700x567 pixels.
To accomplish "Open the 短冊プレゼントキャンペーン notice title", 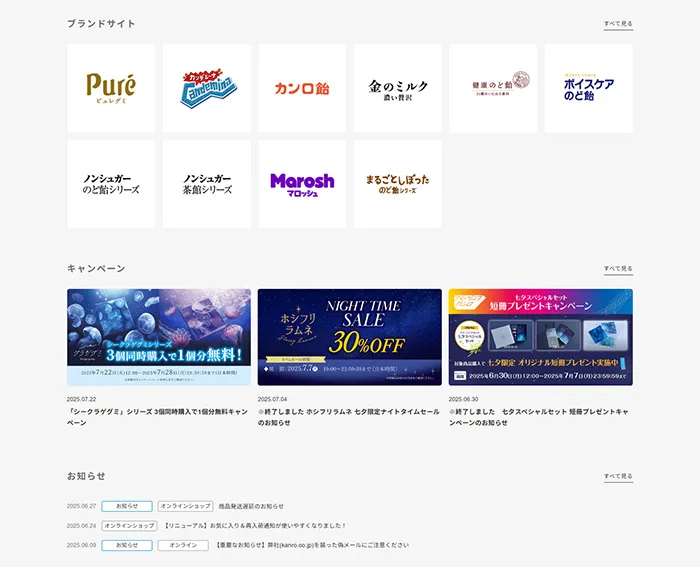I will coord(539,417).
